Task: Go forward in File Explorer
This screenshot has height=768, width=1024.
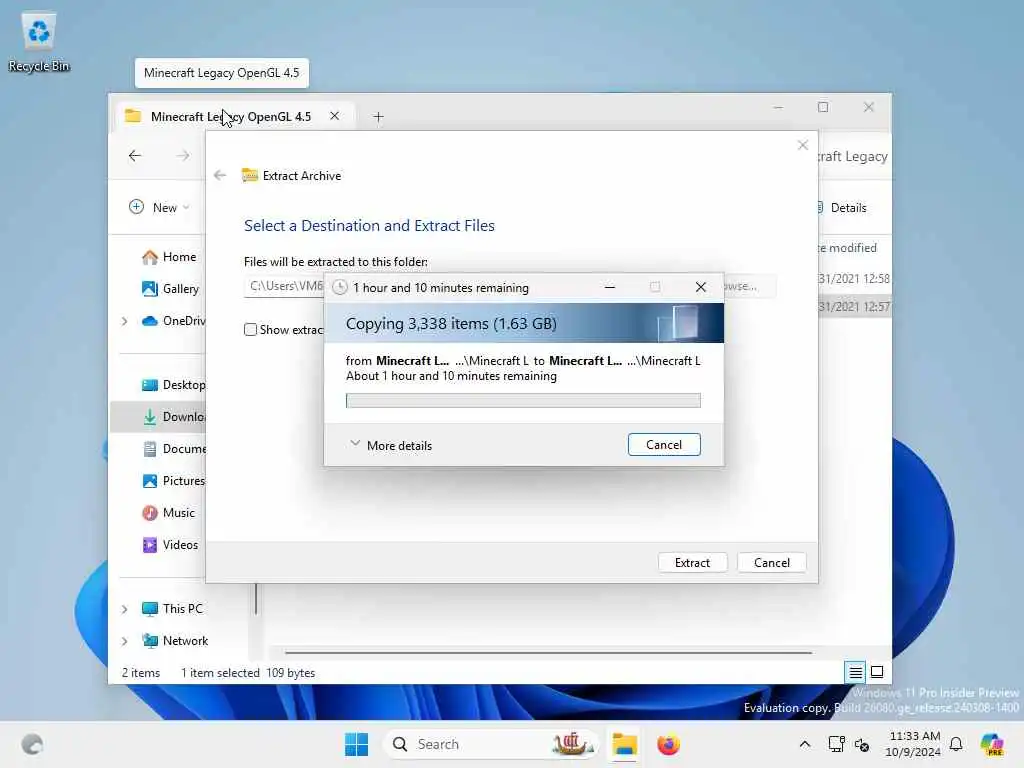Action: coord(183,155)
